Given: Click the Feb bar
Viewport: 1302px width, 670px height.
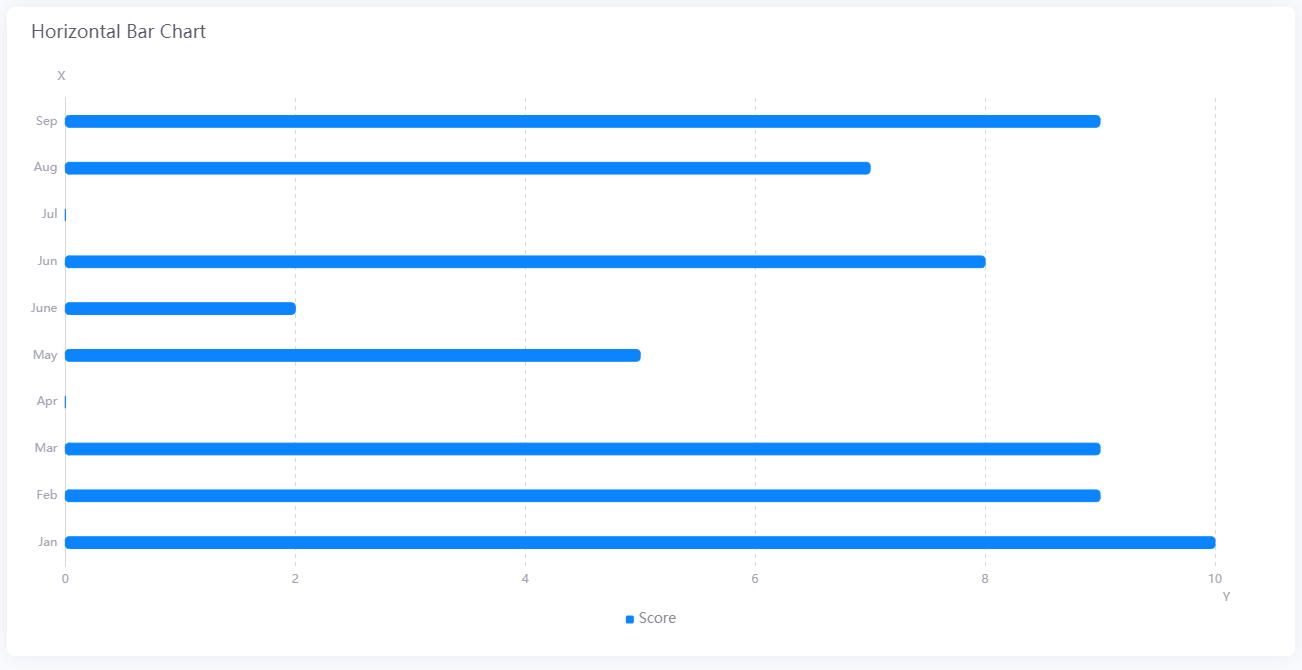Looking at the screenshot, I should (x=582, y=496).
